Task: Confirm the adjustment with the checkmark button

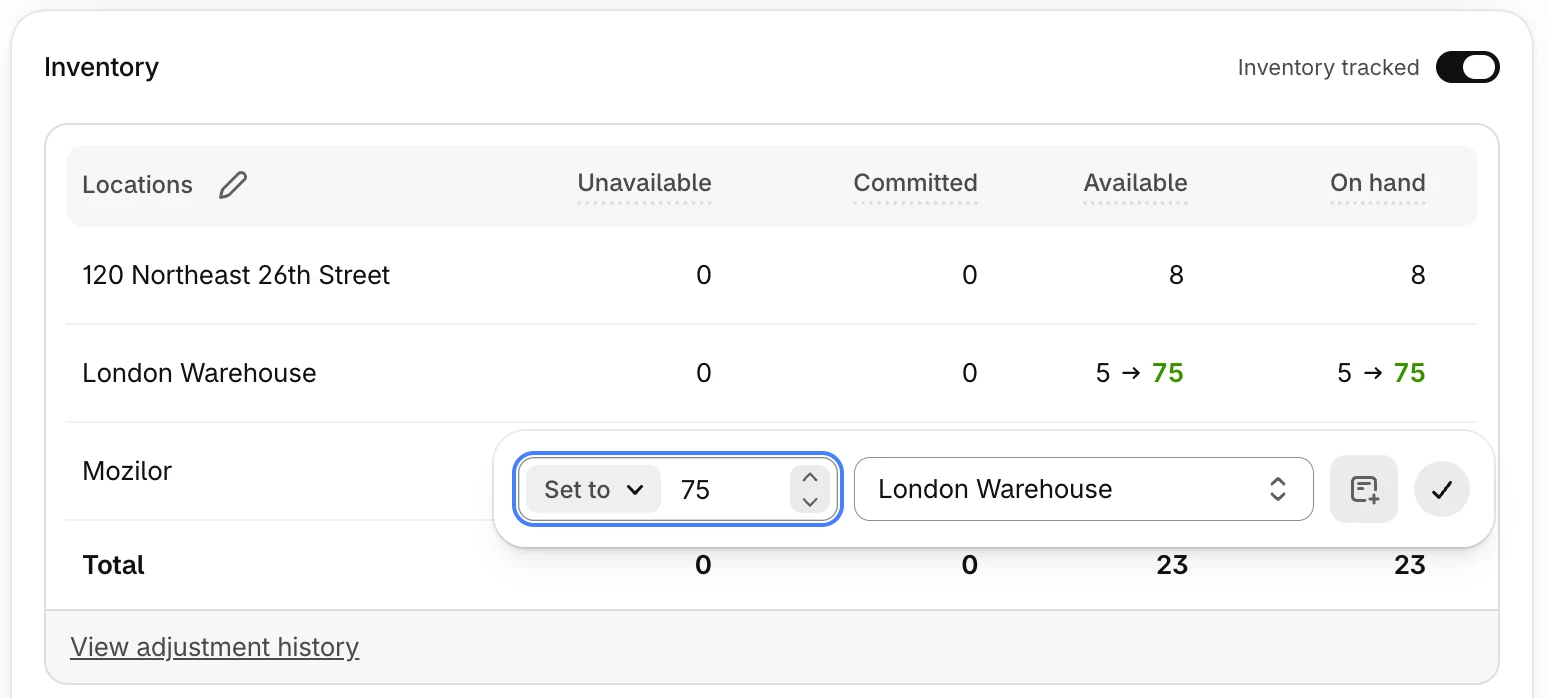Action: coord(1442,489)
